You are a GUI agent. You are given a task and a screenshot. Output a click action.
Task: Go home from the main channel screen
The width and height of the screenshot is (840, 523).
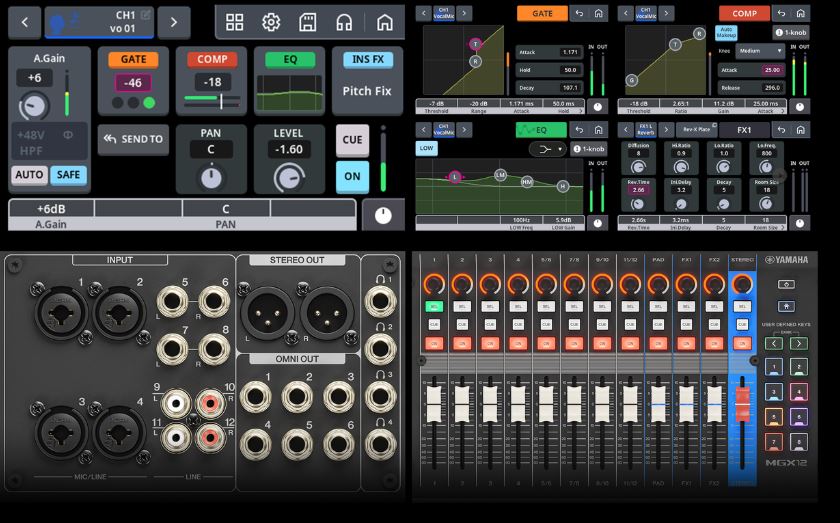point(384,22)
